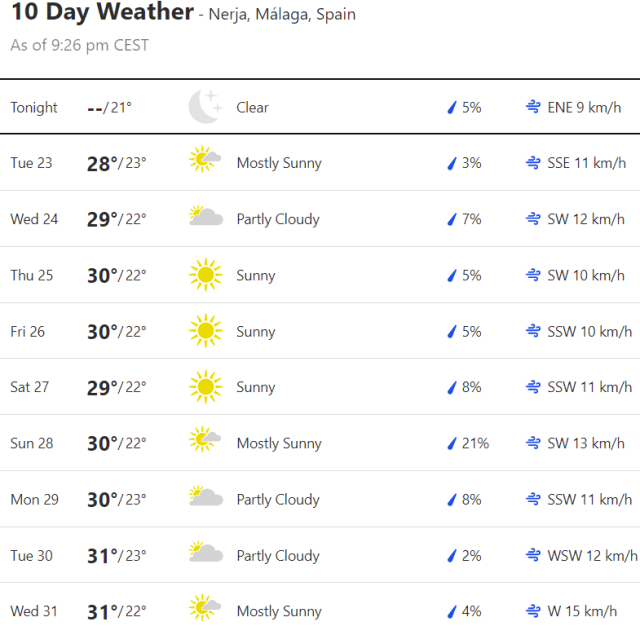Viewport: 640px width, 626px height.
Task: Click the sun icon for Sat 27
Action: pos(205,387)
